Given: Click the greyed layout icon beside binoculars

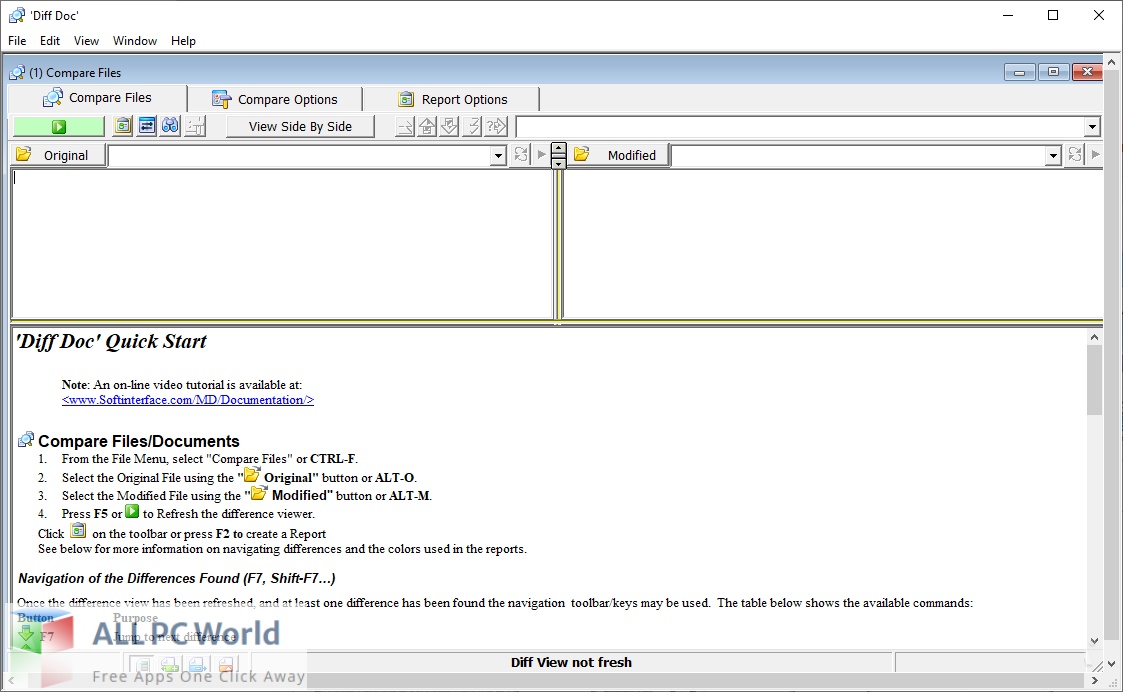Looking at the screenshot, I should (195, 126).
